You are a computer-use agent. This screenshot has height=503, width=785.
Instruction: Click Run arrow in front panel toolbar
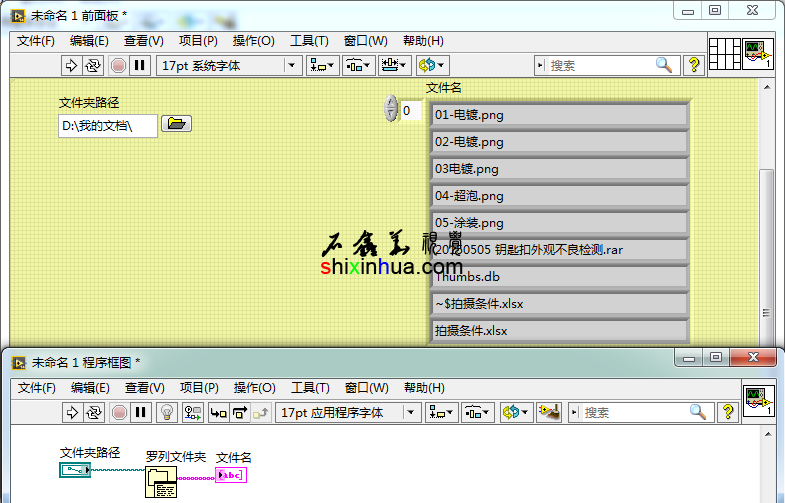tap(71, 65)
